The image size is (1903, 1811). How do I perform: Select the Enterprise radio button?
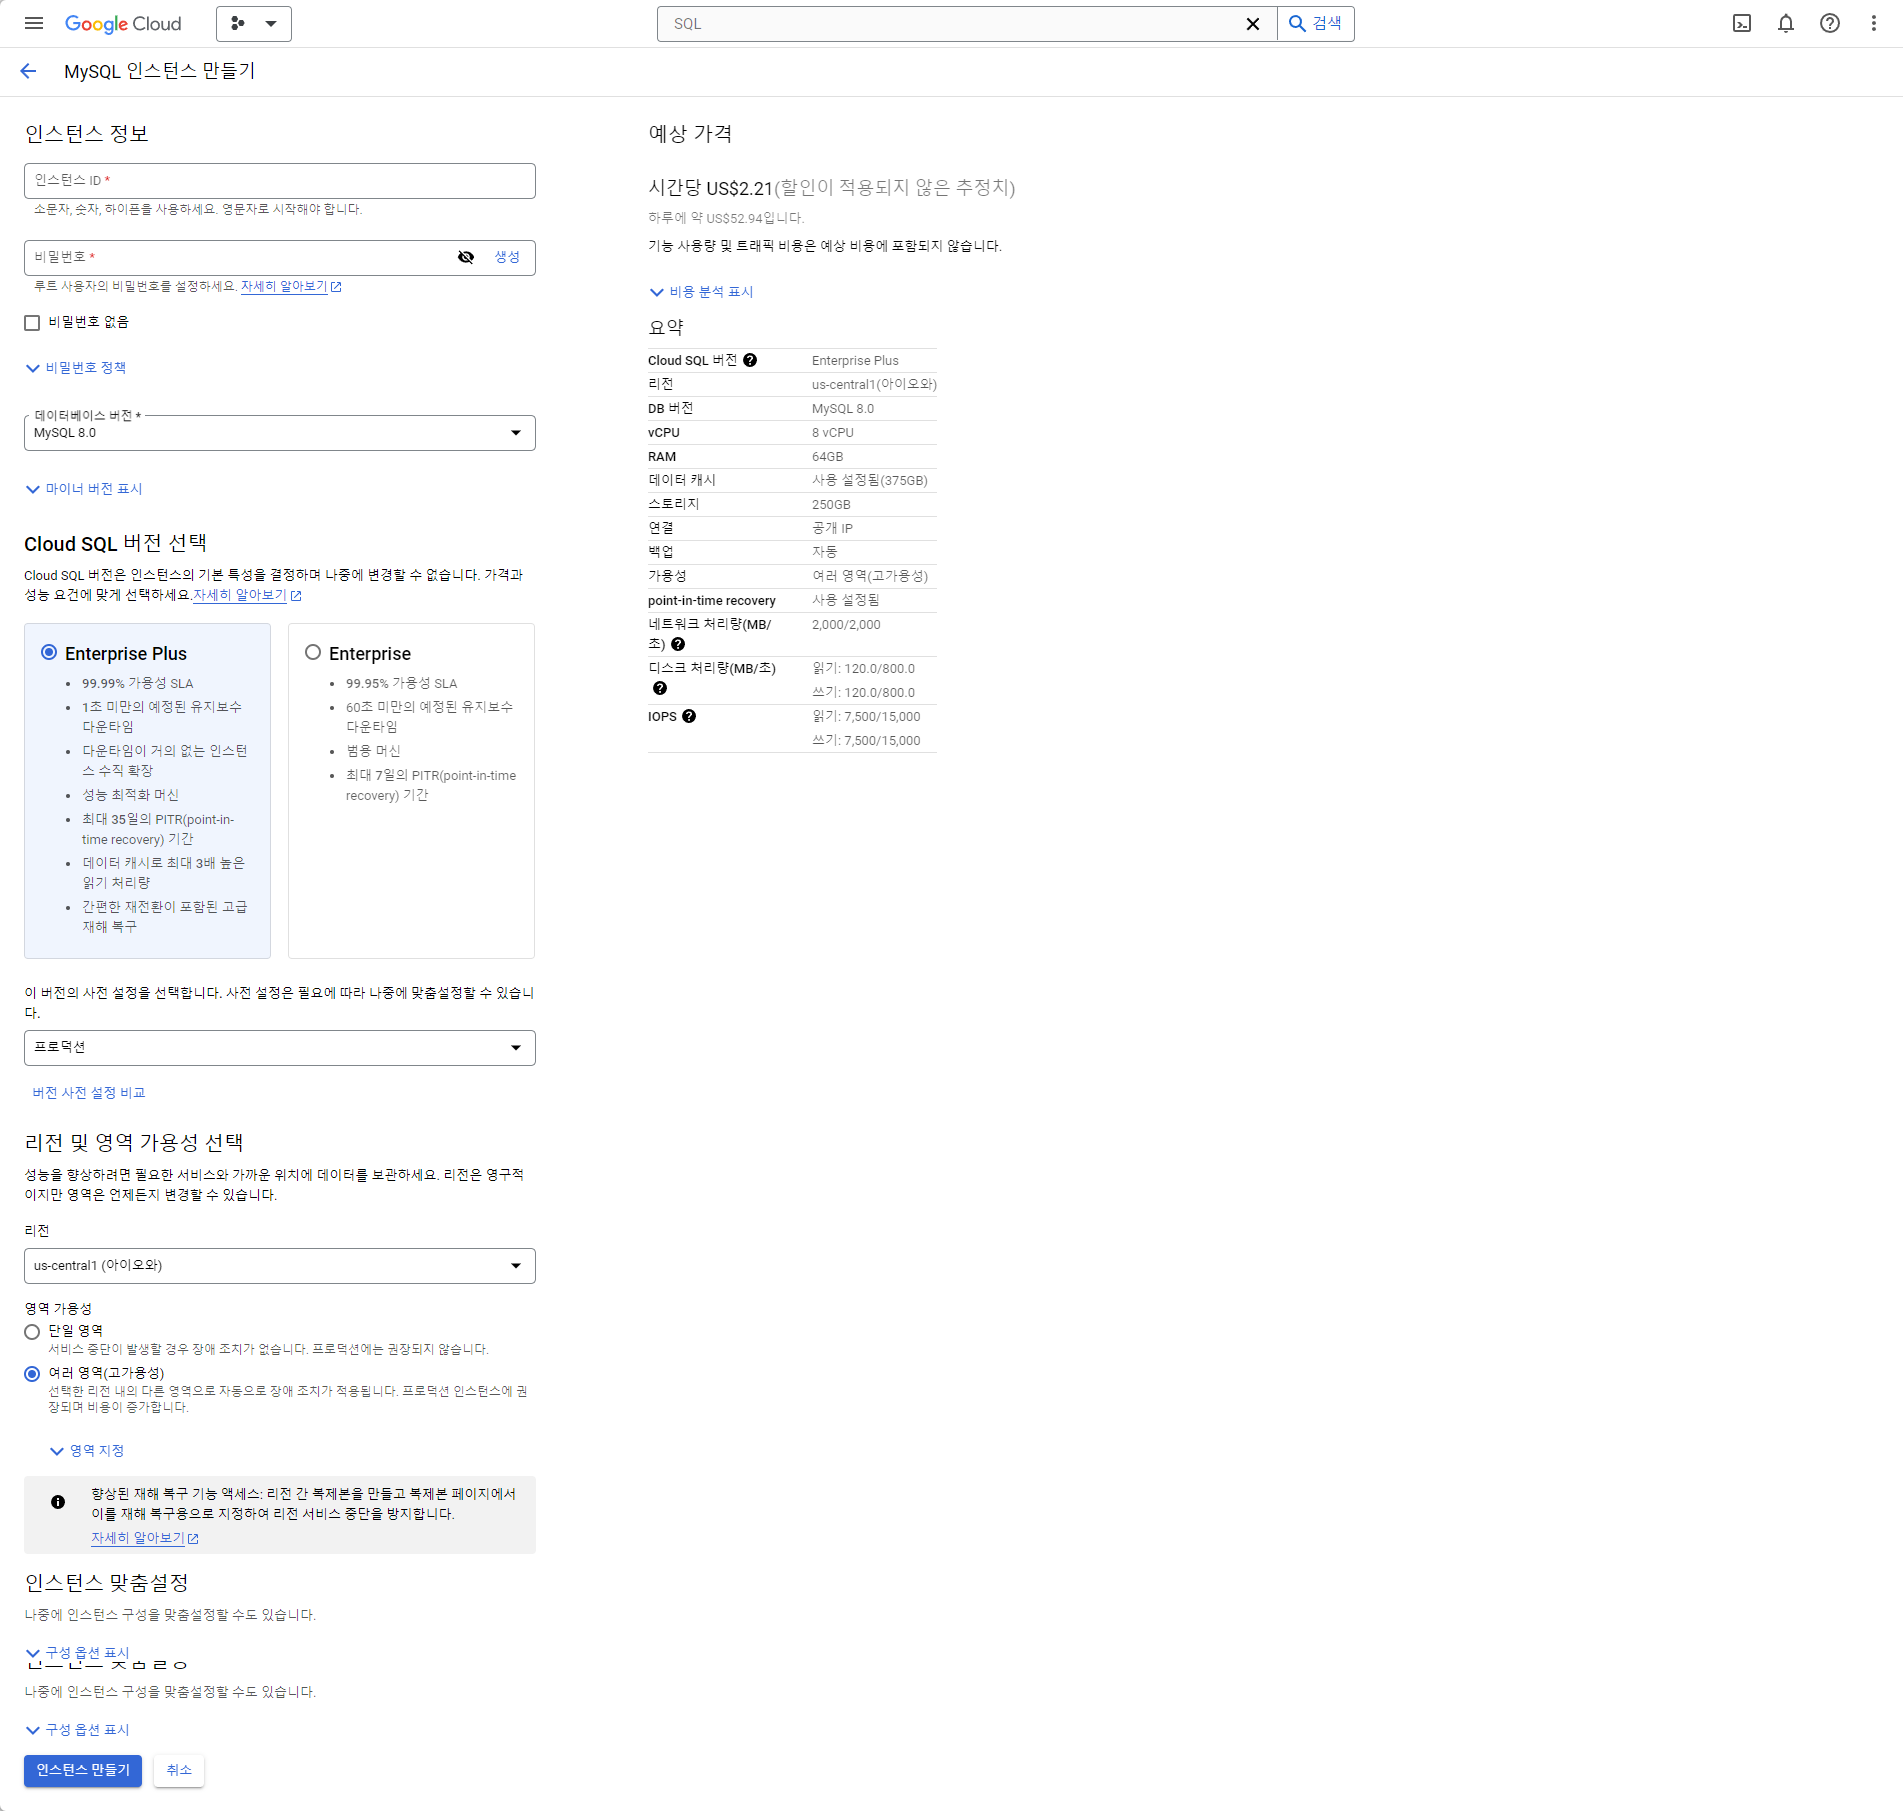point(313,652)
